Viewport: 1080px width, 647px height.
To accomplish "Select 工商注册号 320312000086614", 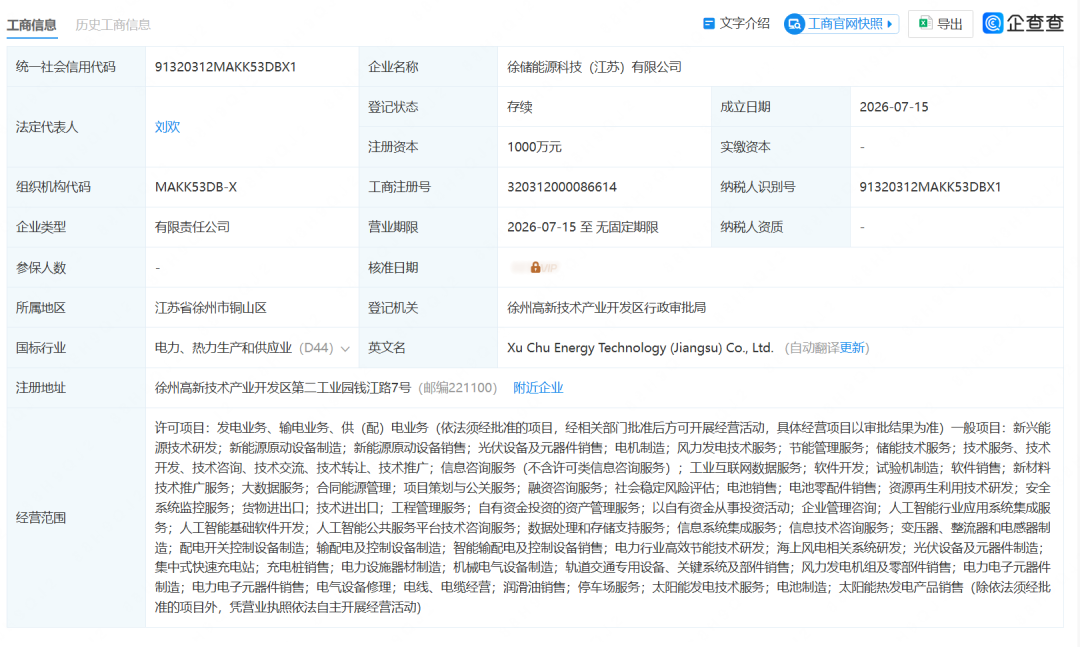I will click(561, 187).
